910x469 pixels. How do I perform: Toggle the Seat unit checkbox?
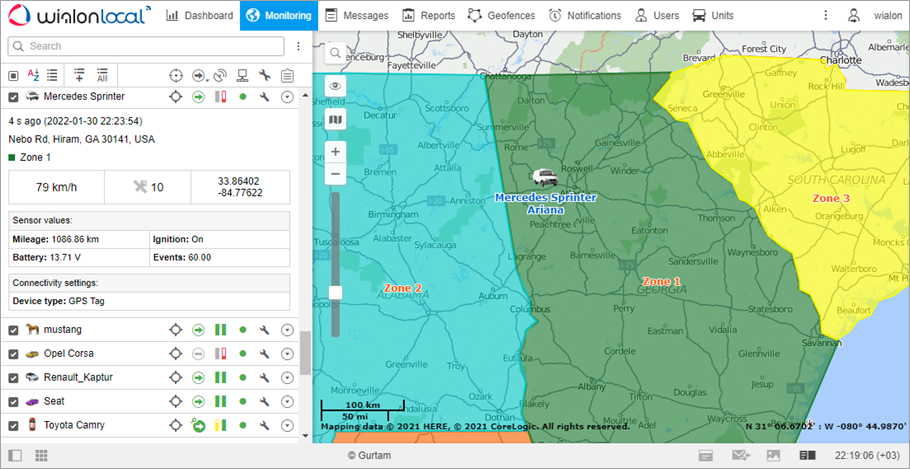[14, 402]
